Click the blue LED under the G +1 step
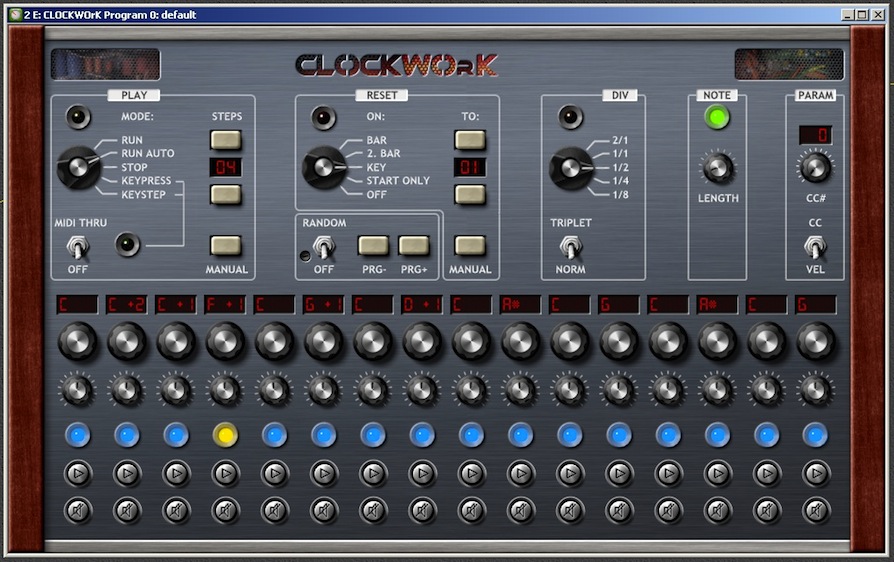 click(323, 435)
